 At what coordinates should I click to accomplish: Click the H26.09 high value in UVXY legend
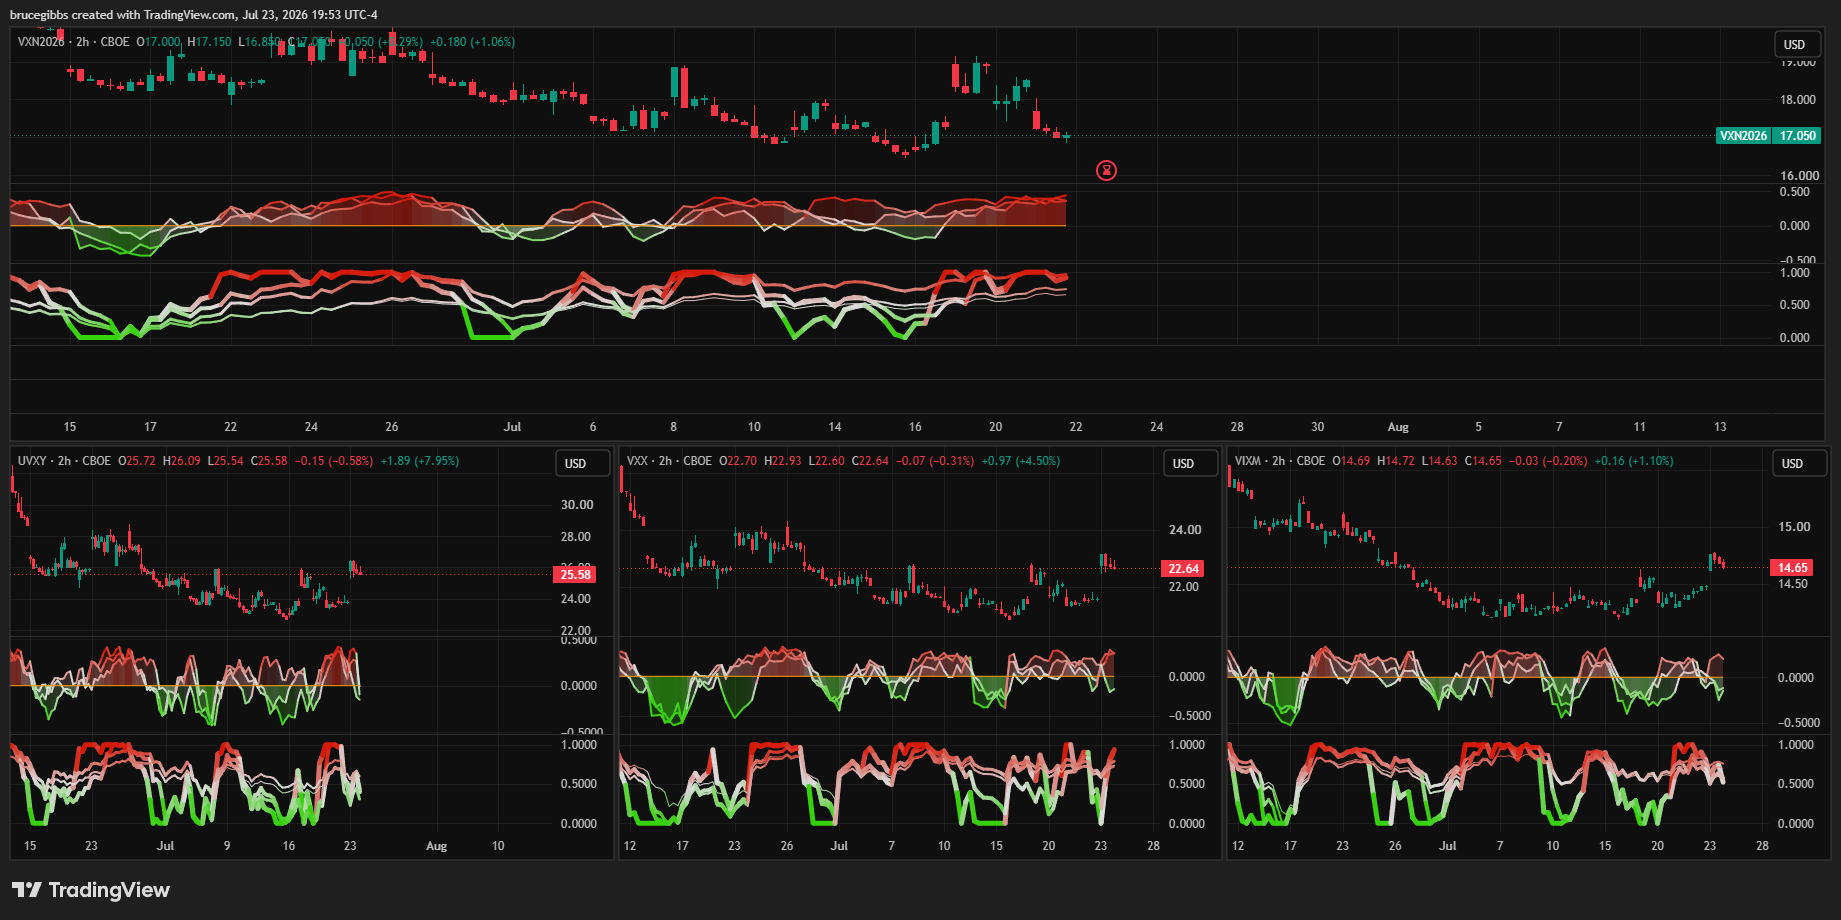point(182,461)
